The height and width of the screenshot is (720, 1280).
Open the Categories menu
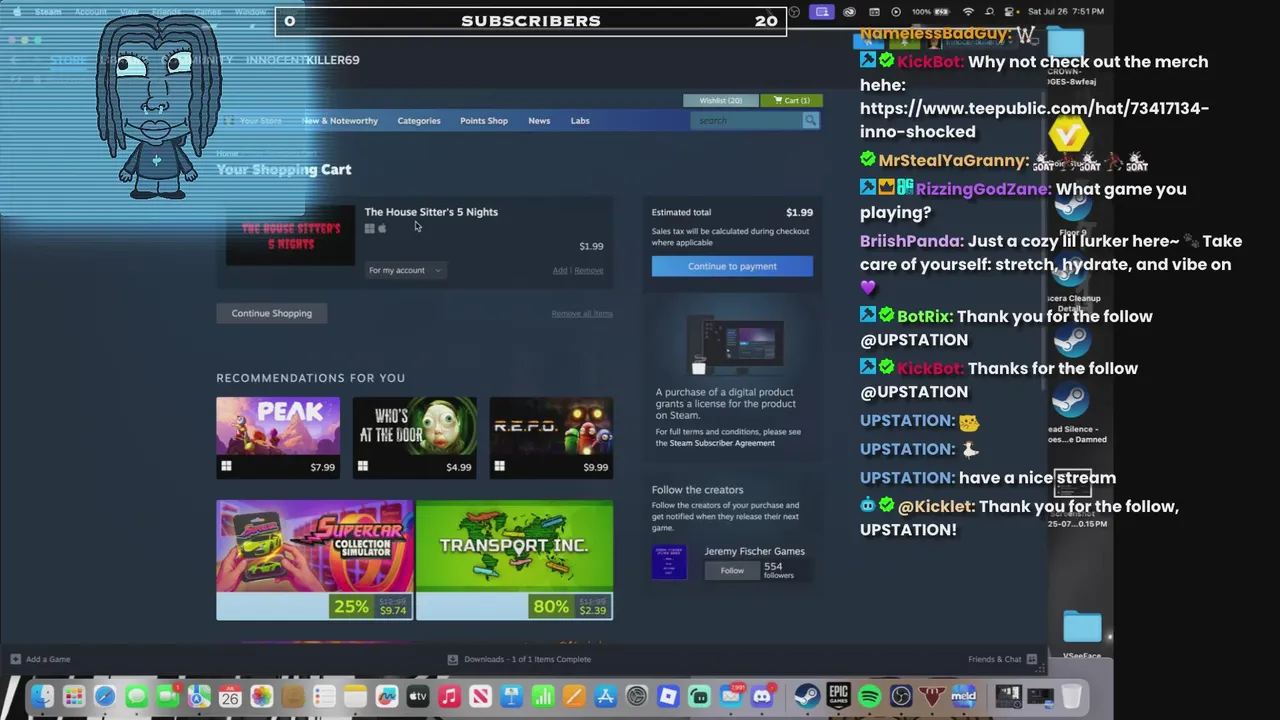(x=419, y=121)
